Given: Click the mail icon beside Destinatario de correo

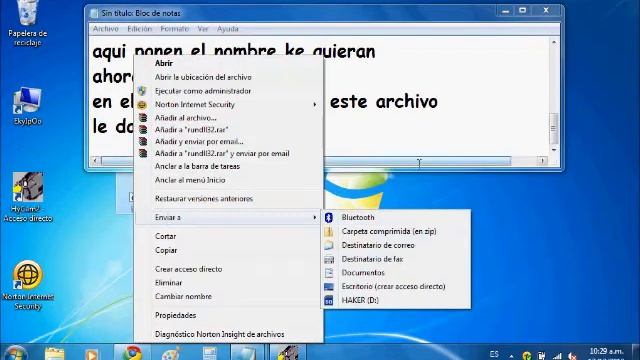Looking at the screenshot, I should [329, 245].
